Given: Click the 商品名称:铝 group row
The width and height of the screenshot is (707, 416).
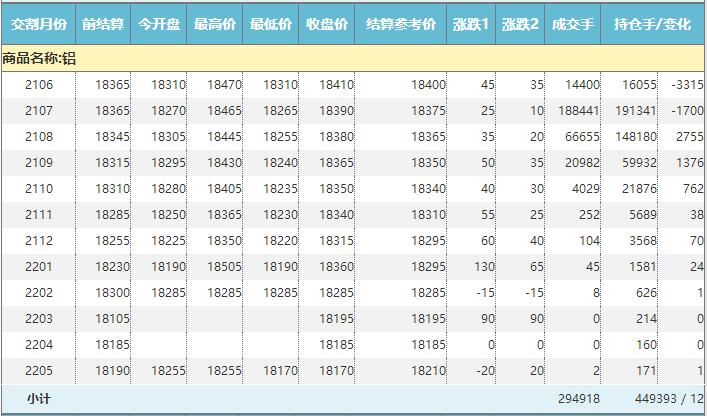Looking at the screenshot, I should pyautogui.click(x=40, y=59).
